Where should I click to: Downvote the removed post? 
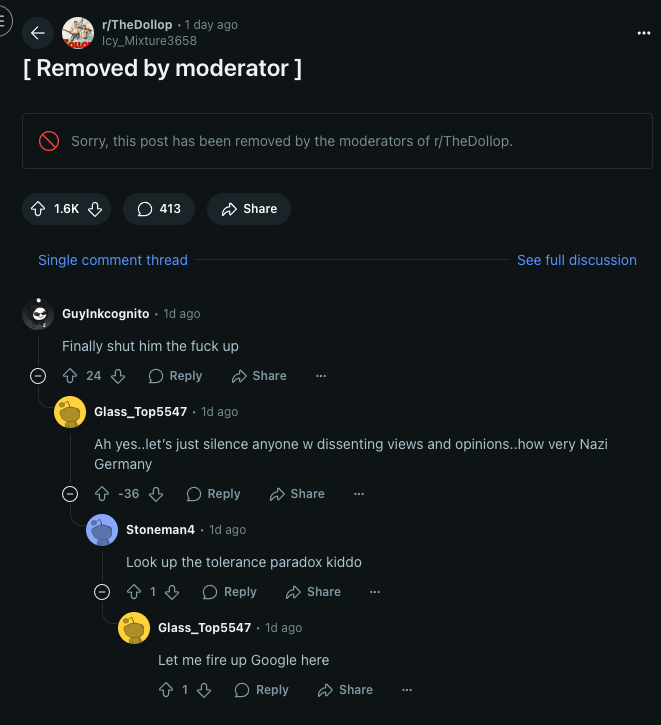pos(95,209)
